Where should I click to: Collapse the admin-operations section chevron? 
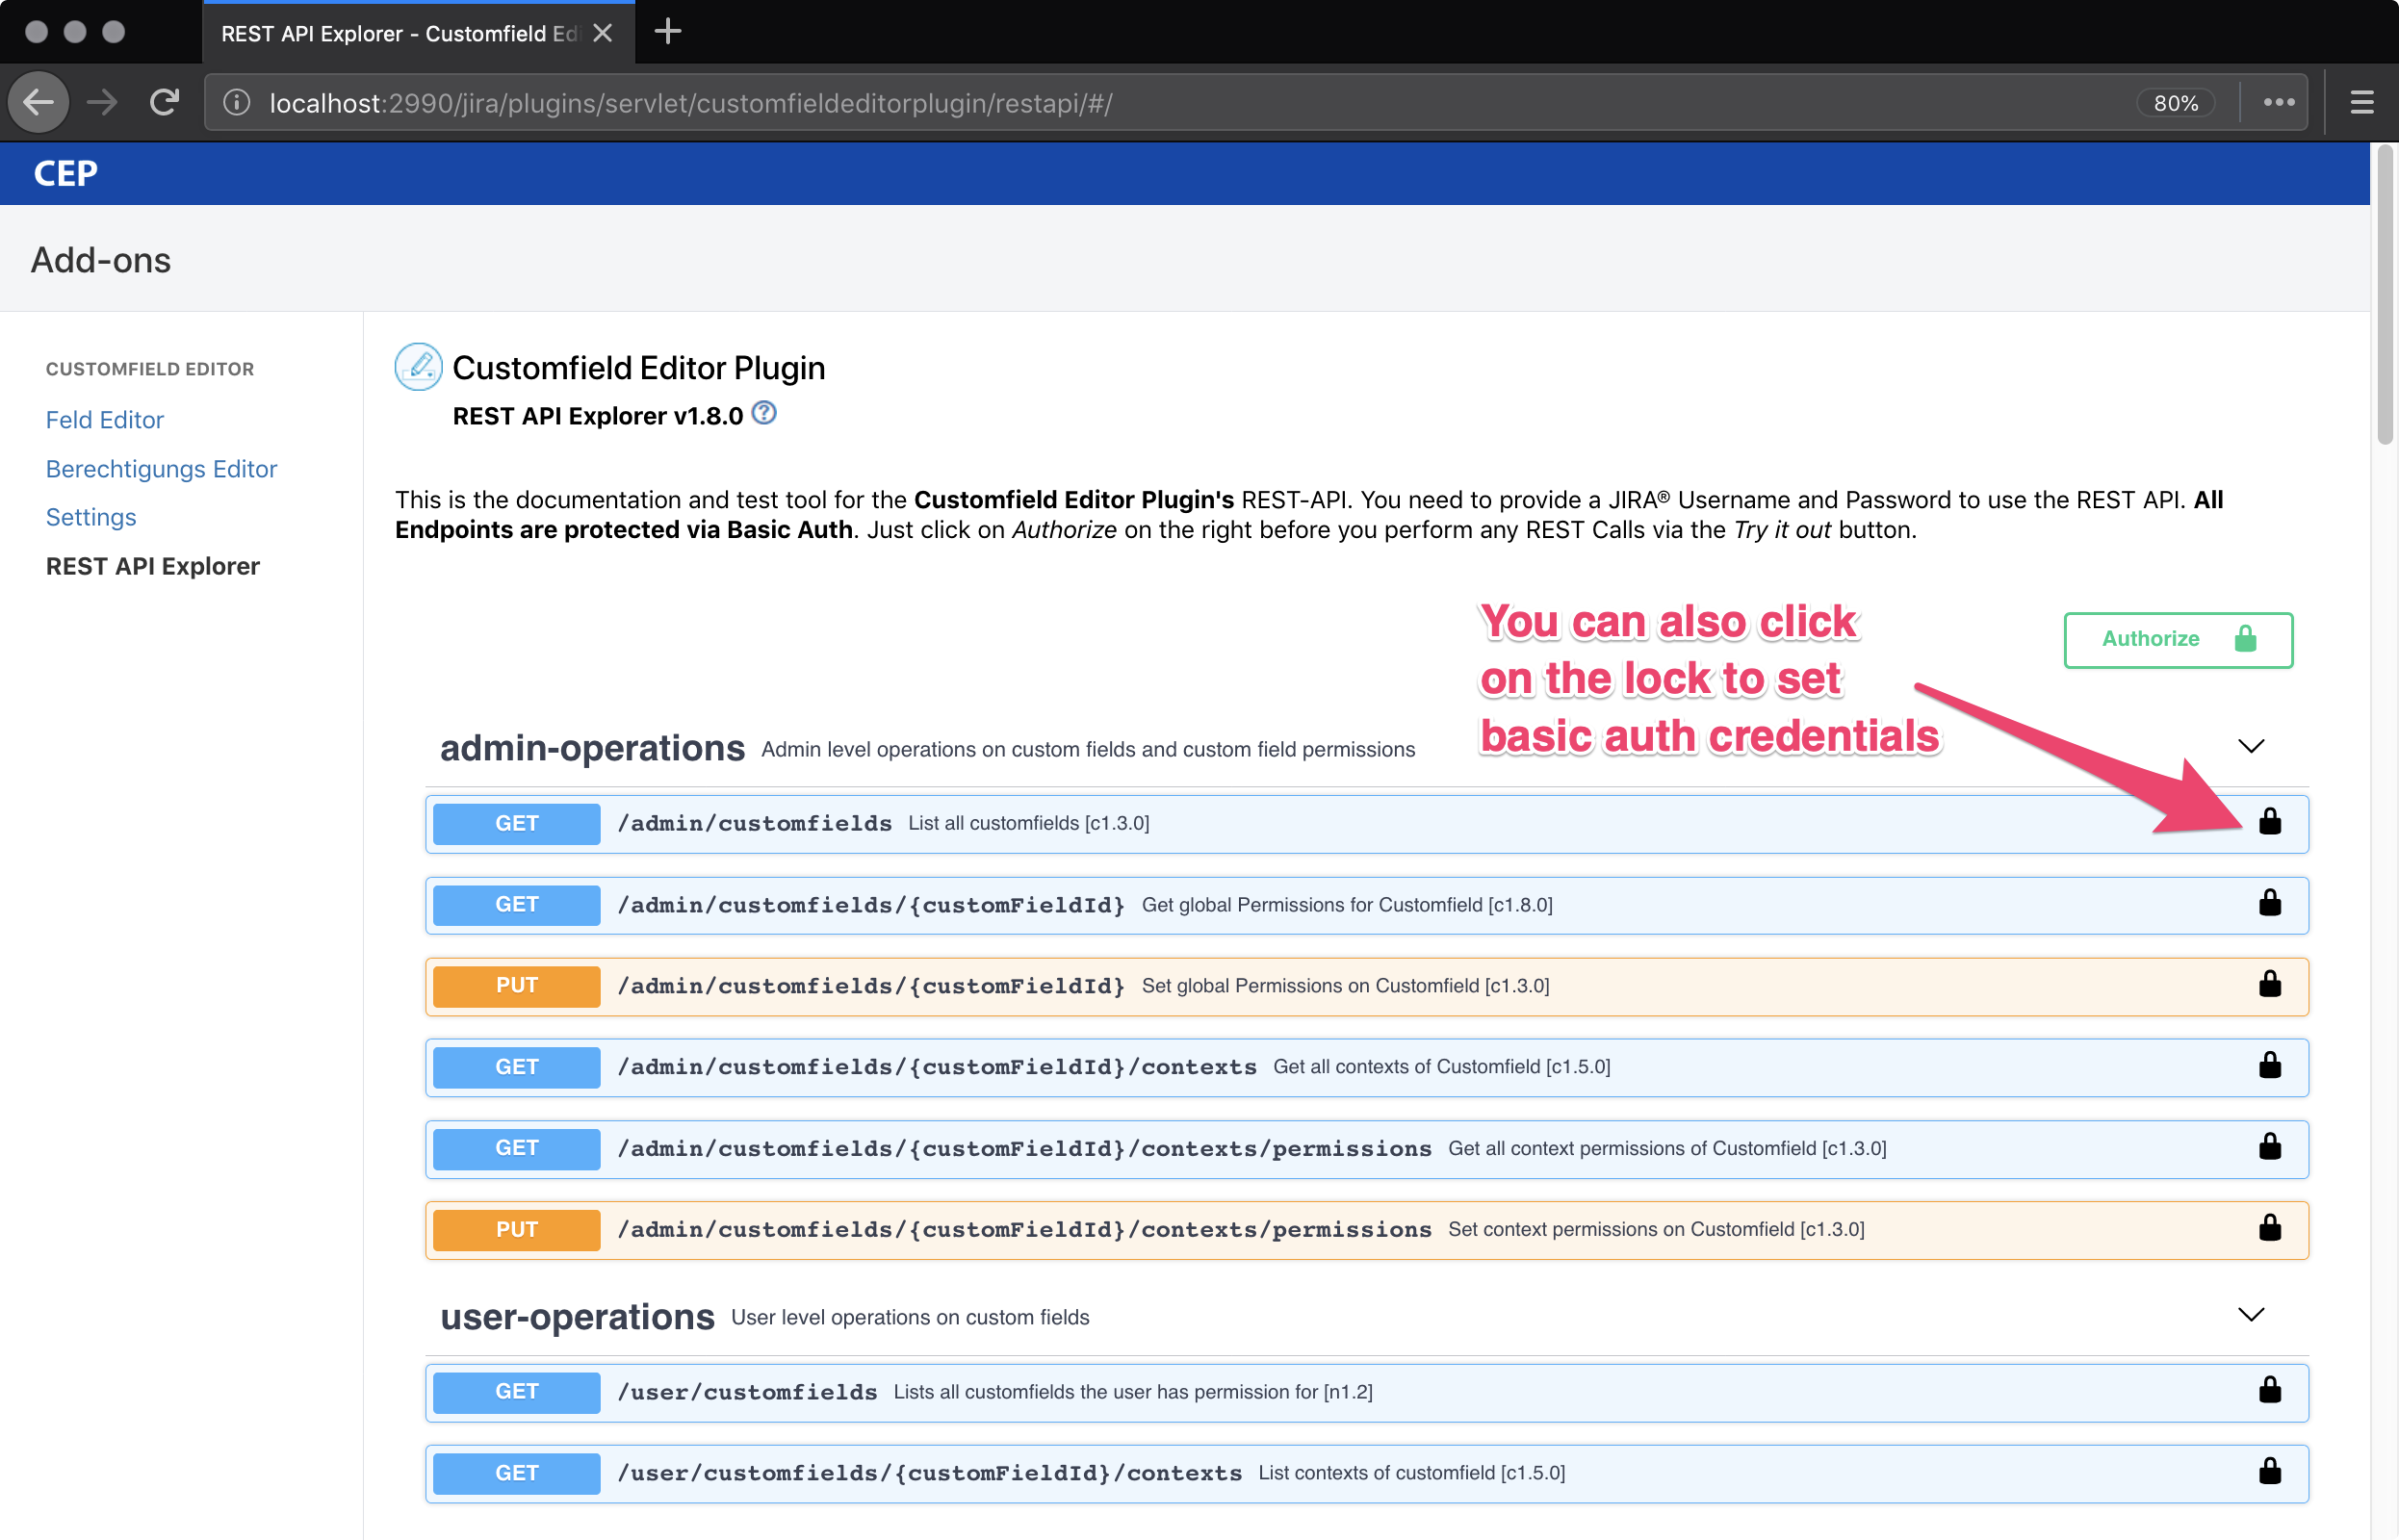click(x=2250, y=746)
